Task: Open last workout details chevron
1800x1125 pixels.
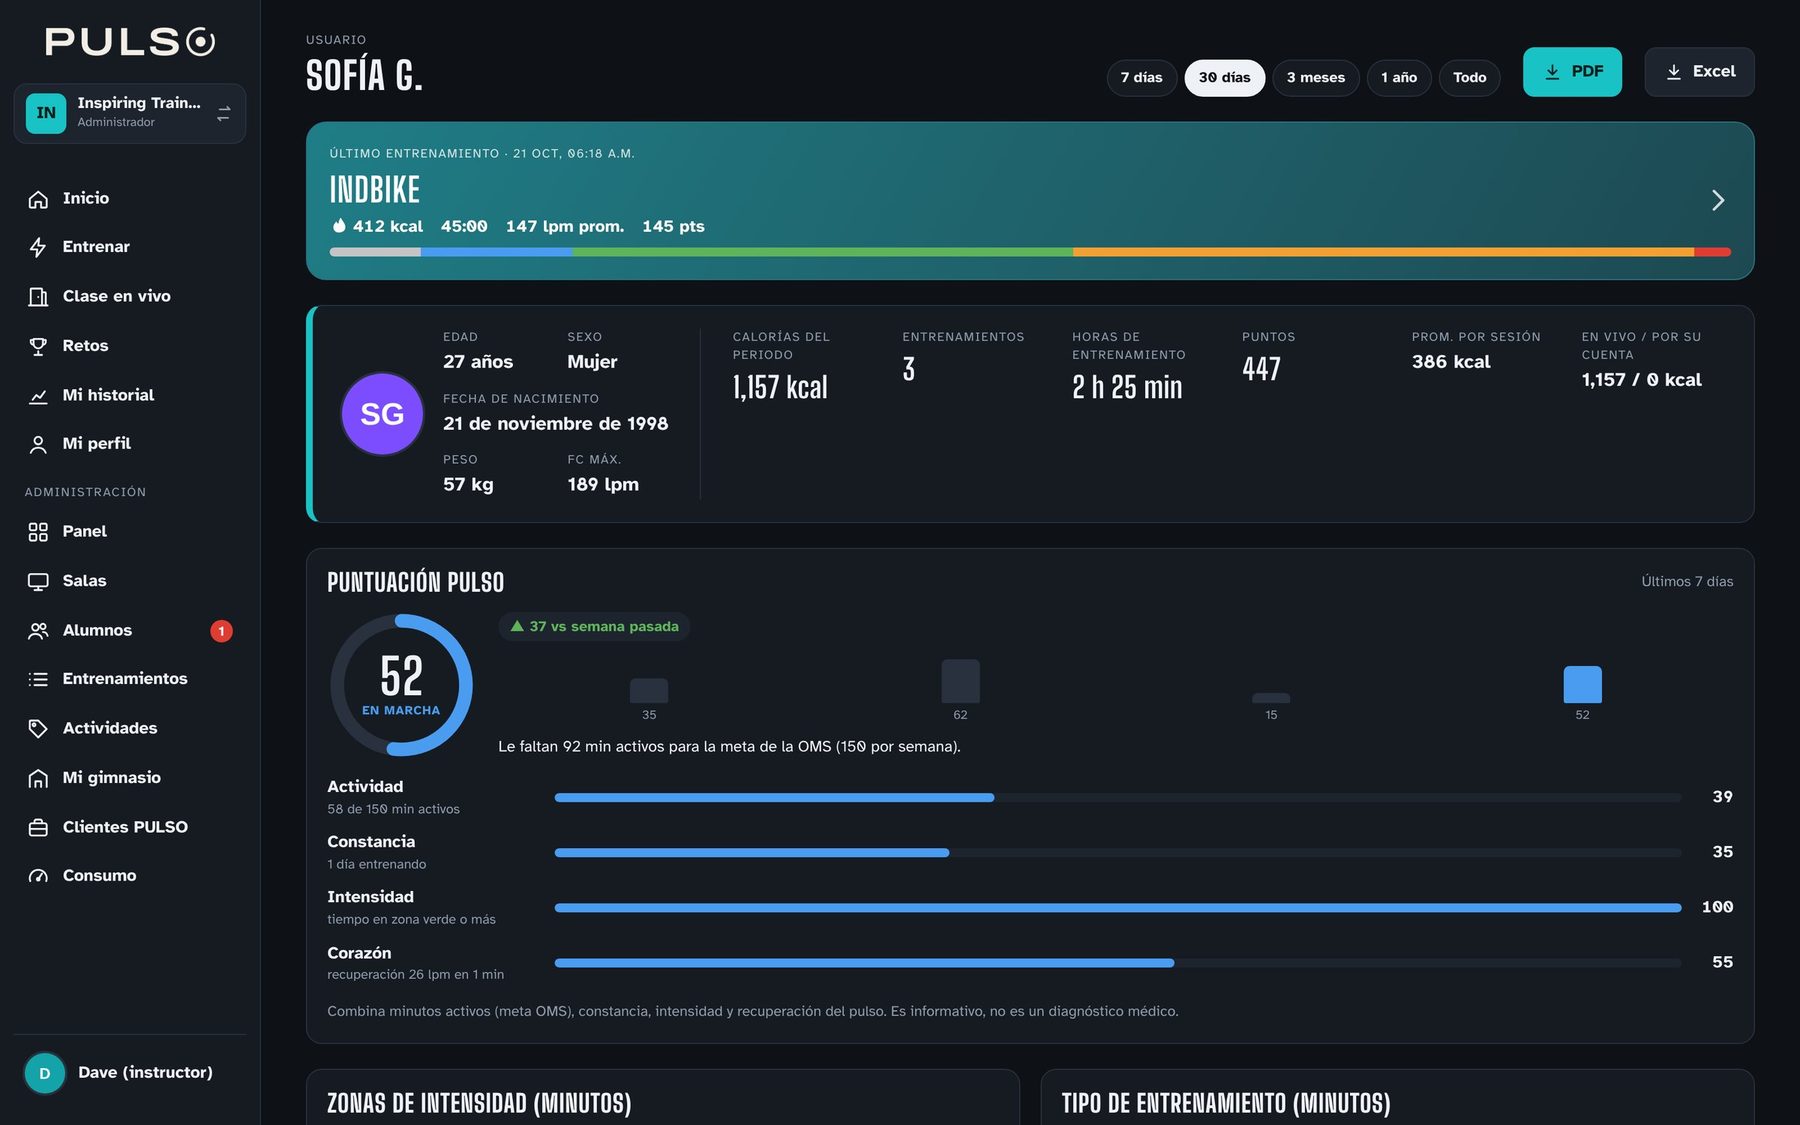Action: (x=1718, y=201)
